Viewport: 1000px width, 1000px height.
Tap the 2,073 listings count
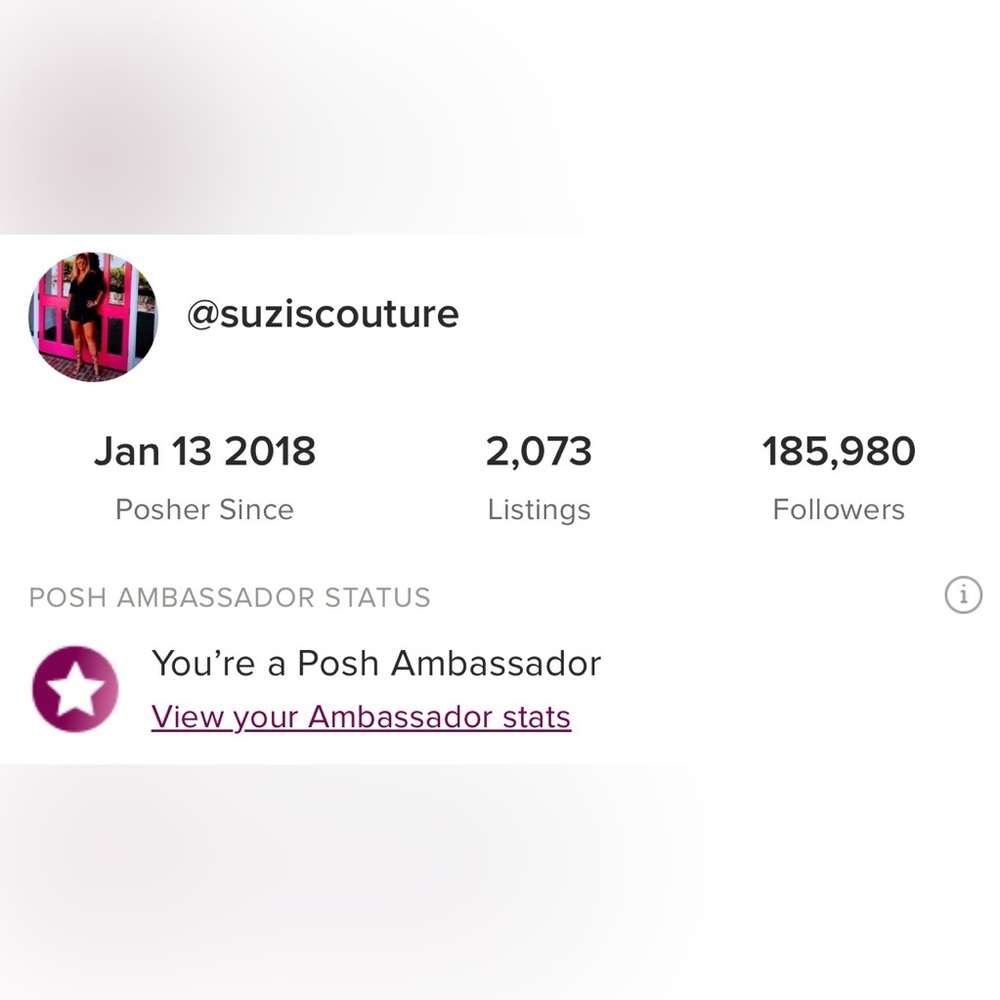click(x=539, y=452)
